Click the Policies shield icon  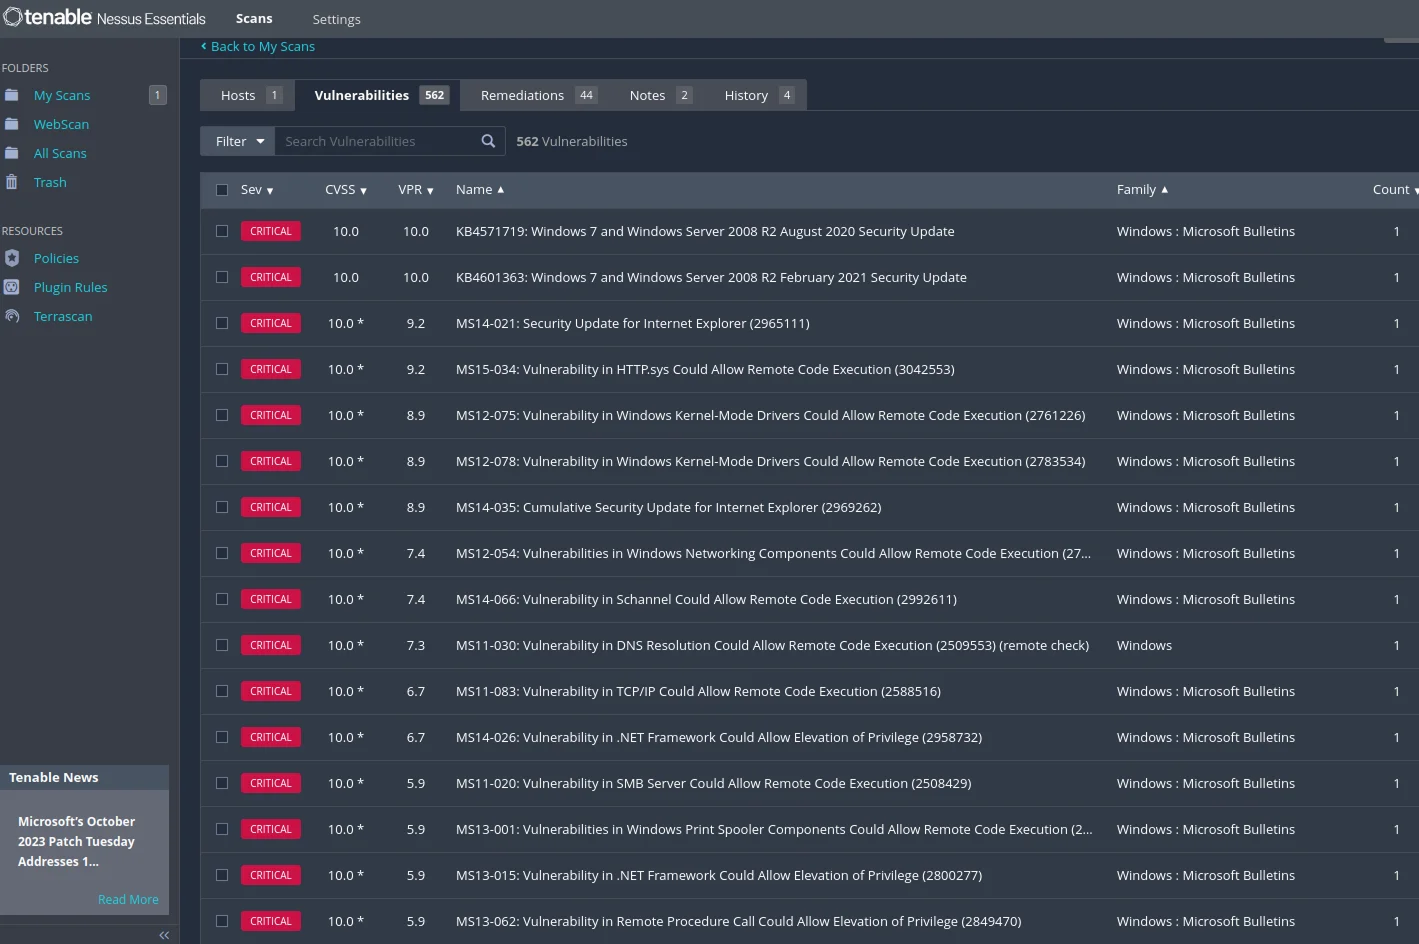[x=12, y=258]
